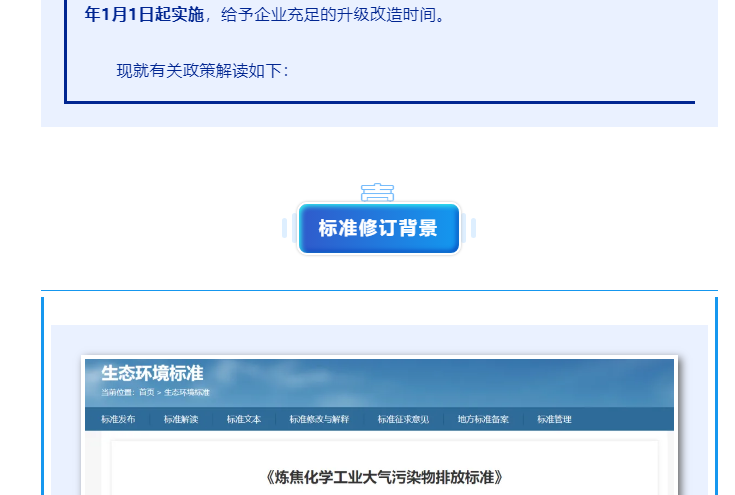Click the 首页 breadcrumb link
This screenshot has width=735, height=495.
146,392
